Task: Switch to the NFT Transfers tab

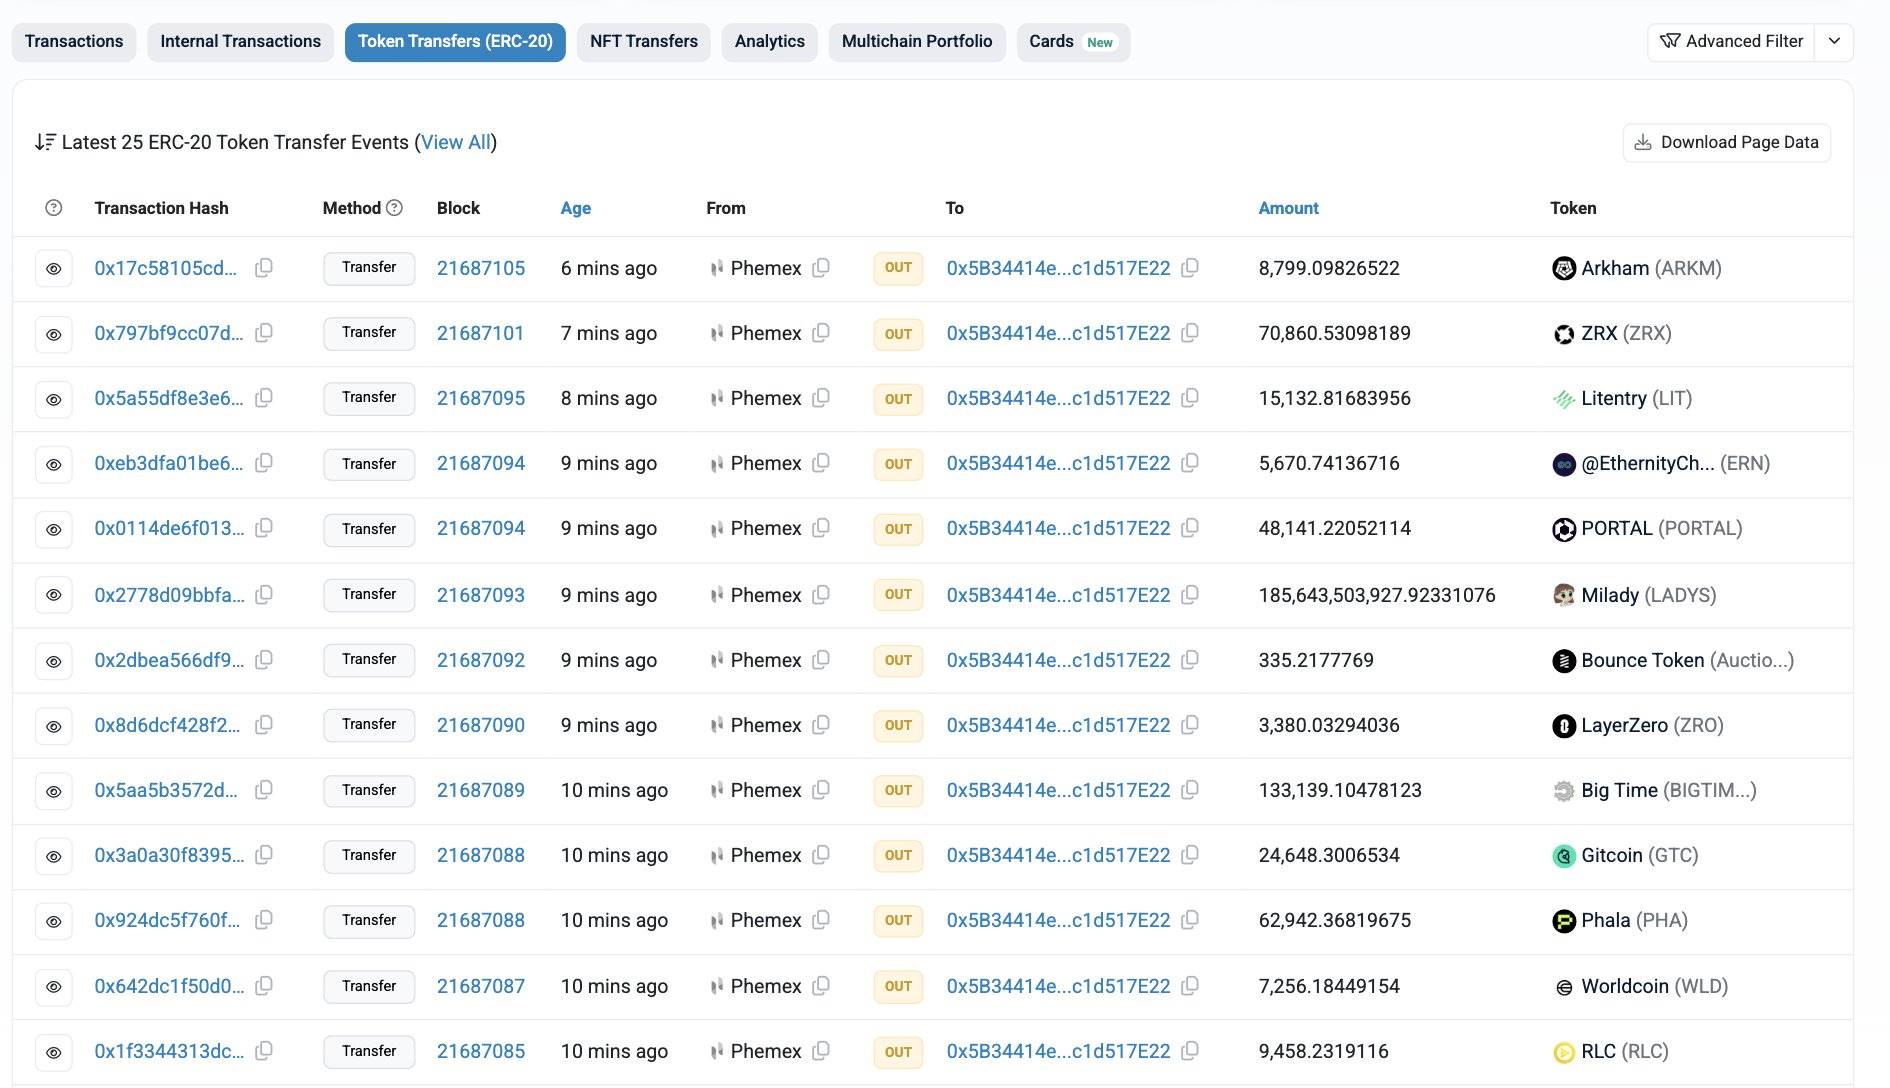Action: pyautogui.click(x=643, y=41)
